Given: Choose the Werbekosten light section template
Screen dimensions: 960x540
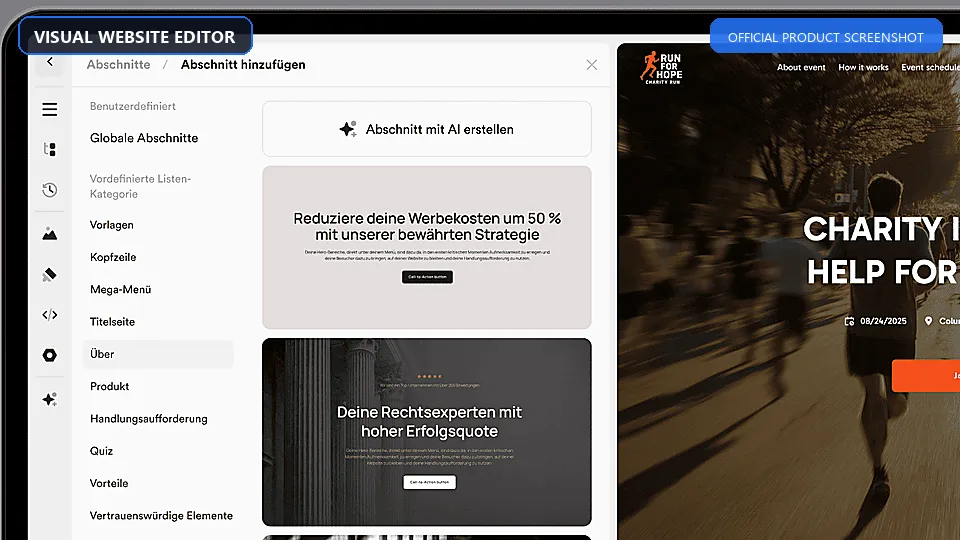Looking at the screenshot, I should (427, 247).
